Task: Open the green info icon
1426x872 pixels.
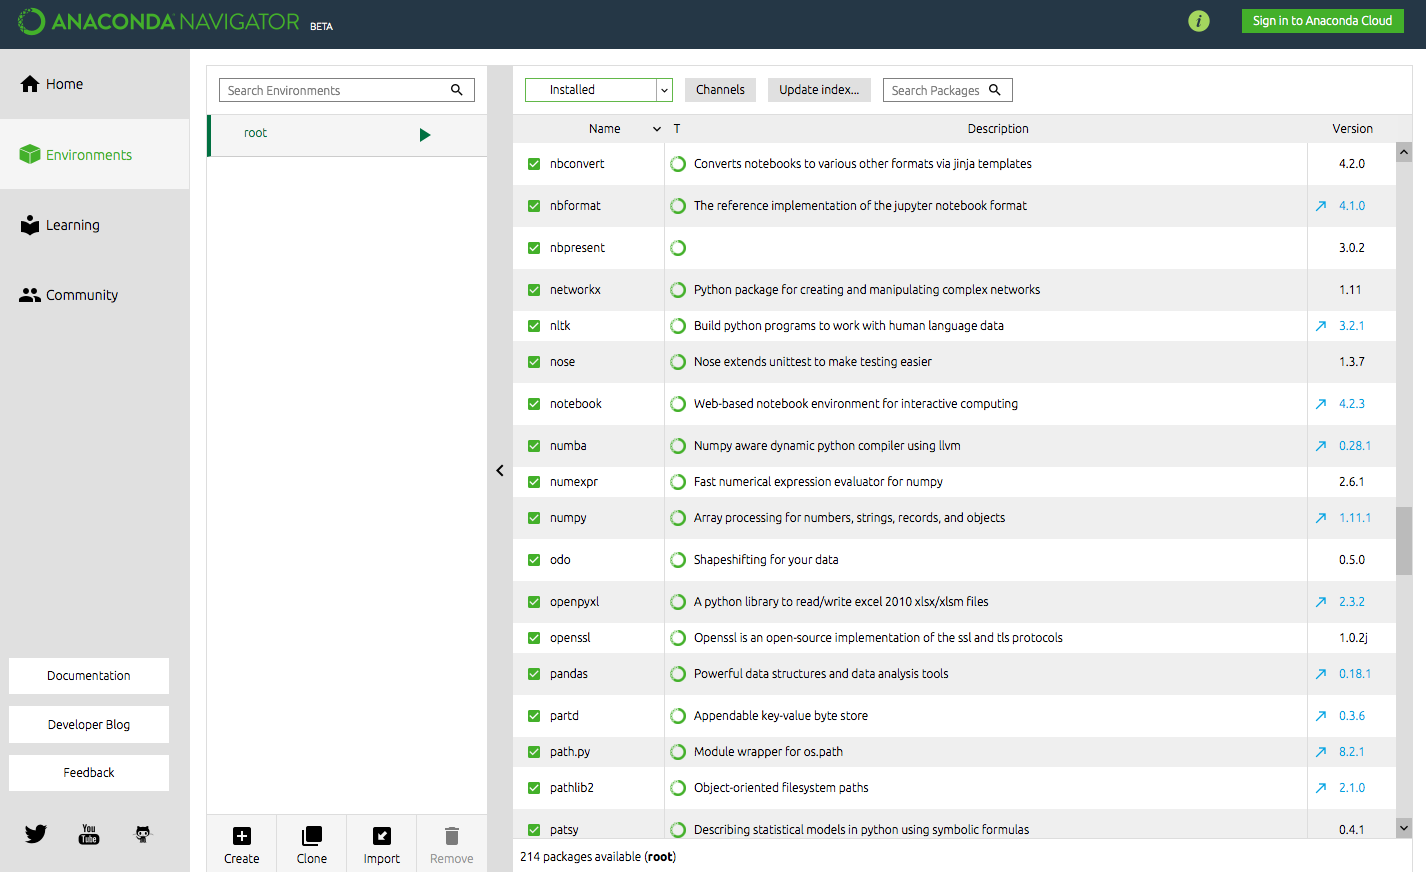Action: pyautogui.click(x=1199, y=21)
